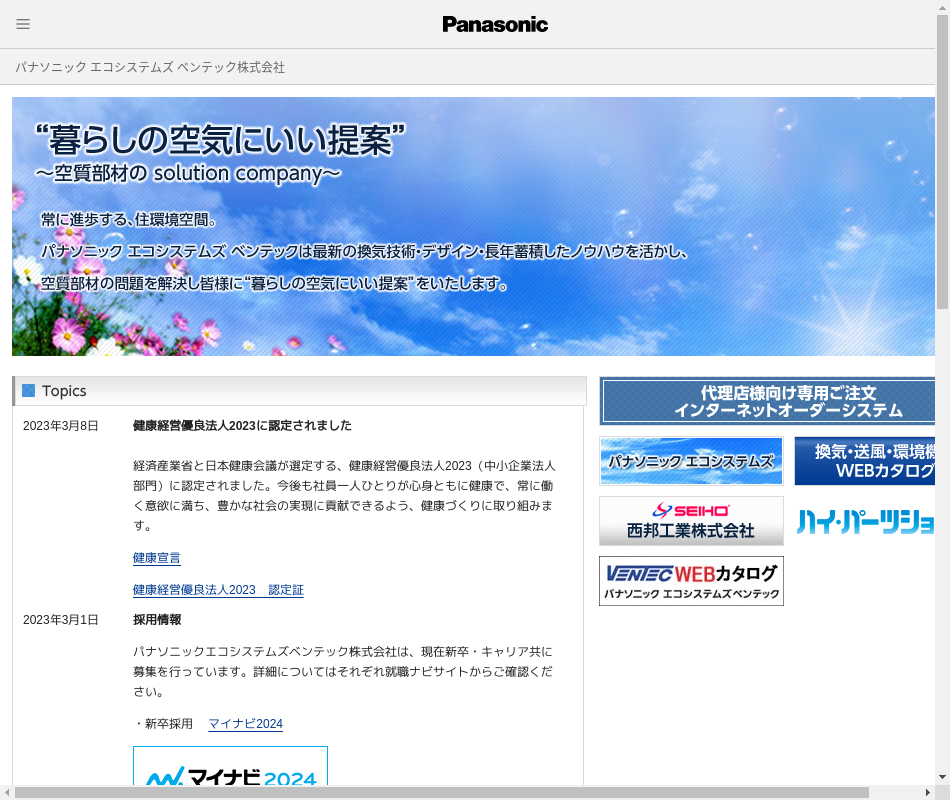This screenshot has width=950, height=800.
Task: Click the horizontal scrollbar left arrow
Action: (8, 792)
